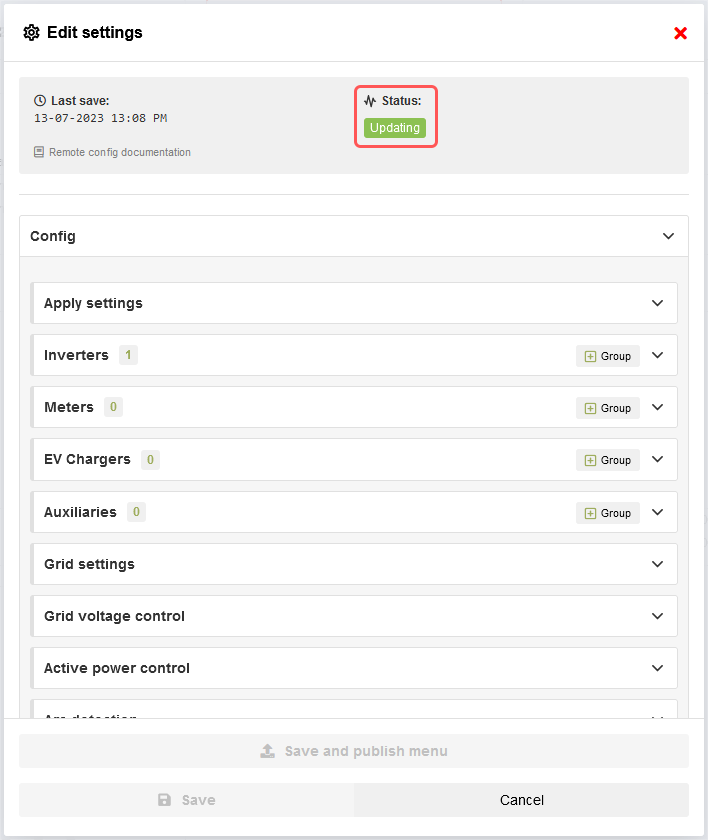Screen dimensions: 708x840
Task: Expand the EV Chargers section chevron
Action: pyautogui.click(x=657, y=460)
